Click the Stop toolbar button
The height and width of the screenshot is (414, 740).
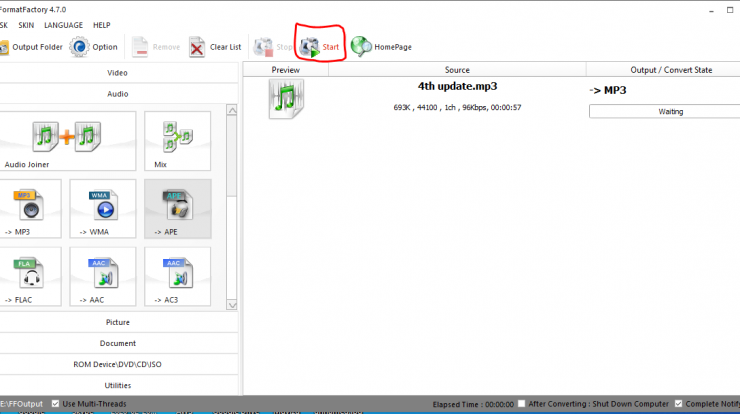point(273,47)
